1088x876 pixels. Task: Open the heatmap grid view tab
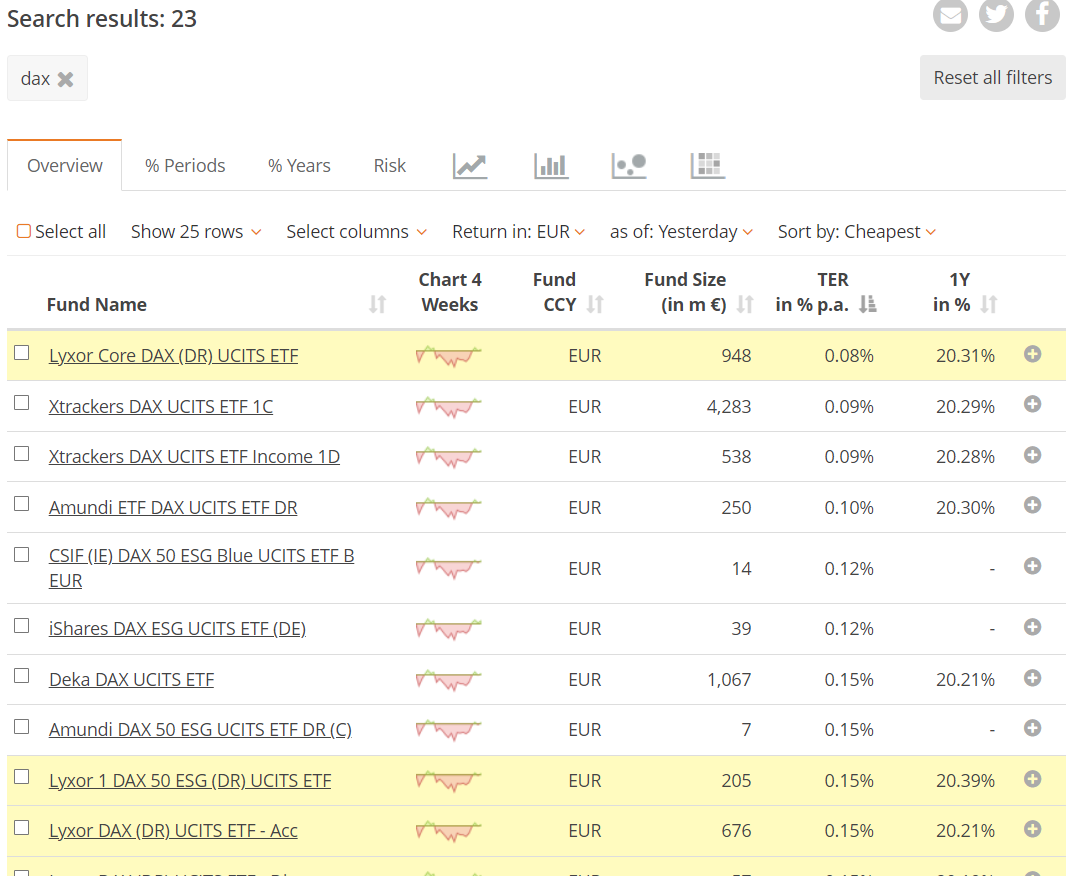point(708,166)
